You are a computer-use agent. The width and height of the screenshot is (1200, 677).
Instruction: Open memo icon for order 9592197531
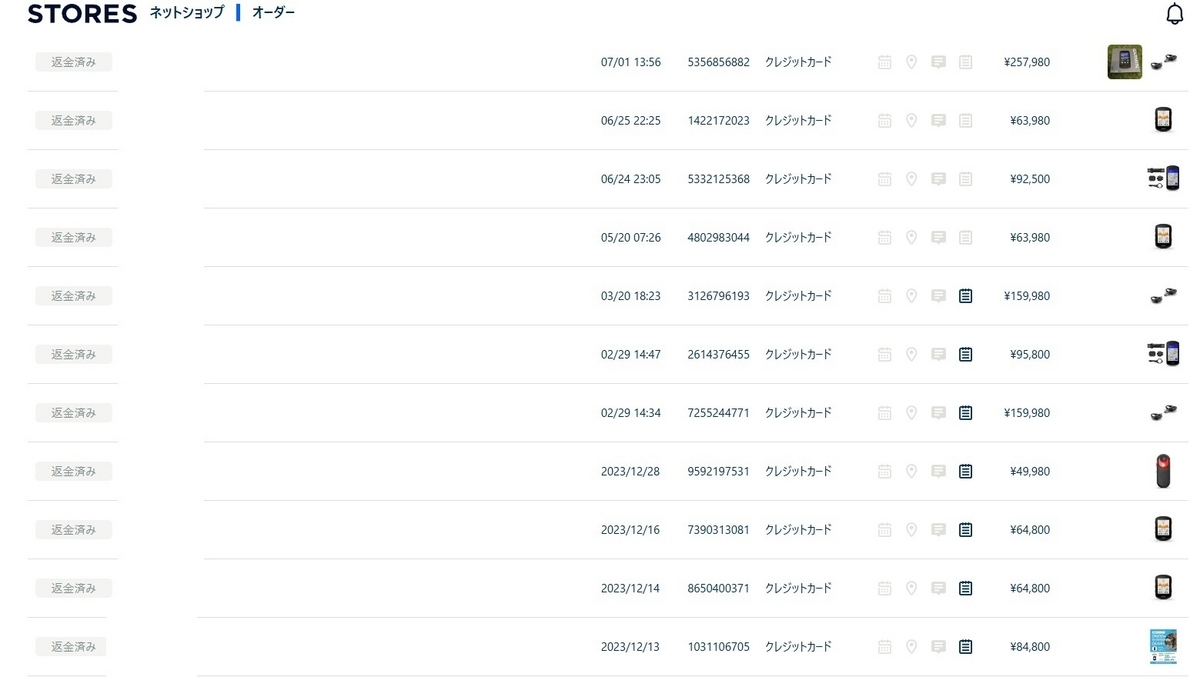click(x=965, y=471)
